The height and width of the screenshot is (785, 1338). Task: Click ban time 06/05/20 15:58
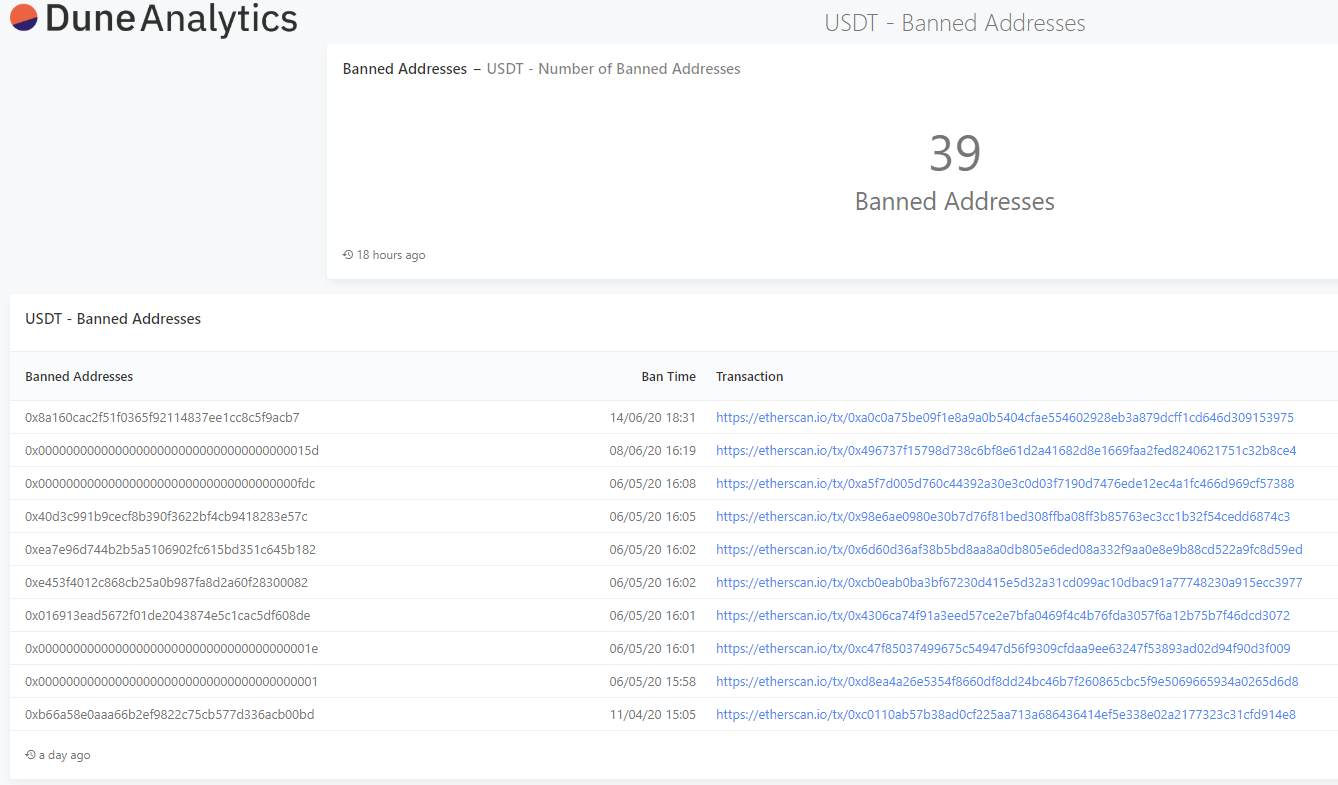pos(653,682)
